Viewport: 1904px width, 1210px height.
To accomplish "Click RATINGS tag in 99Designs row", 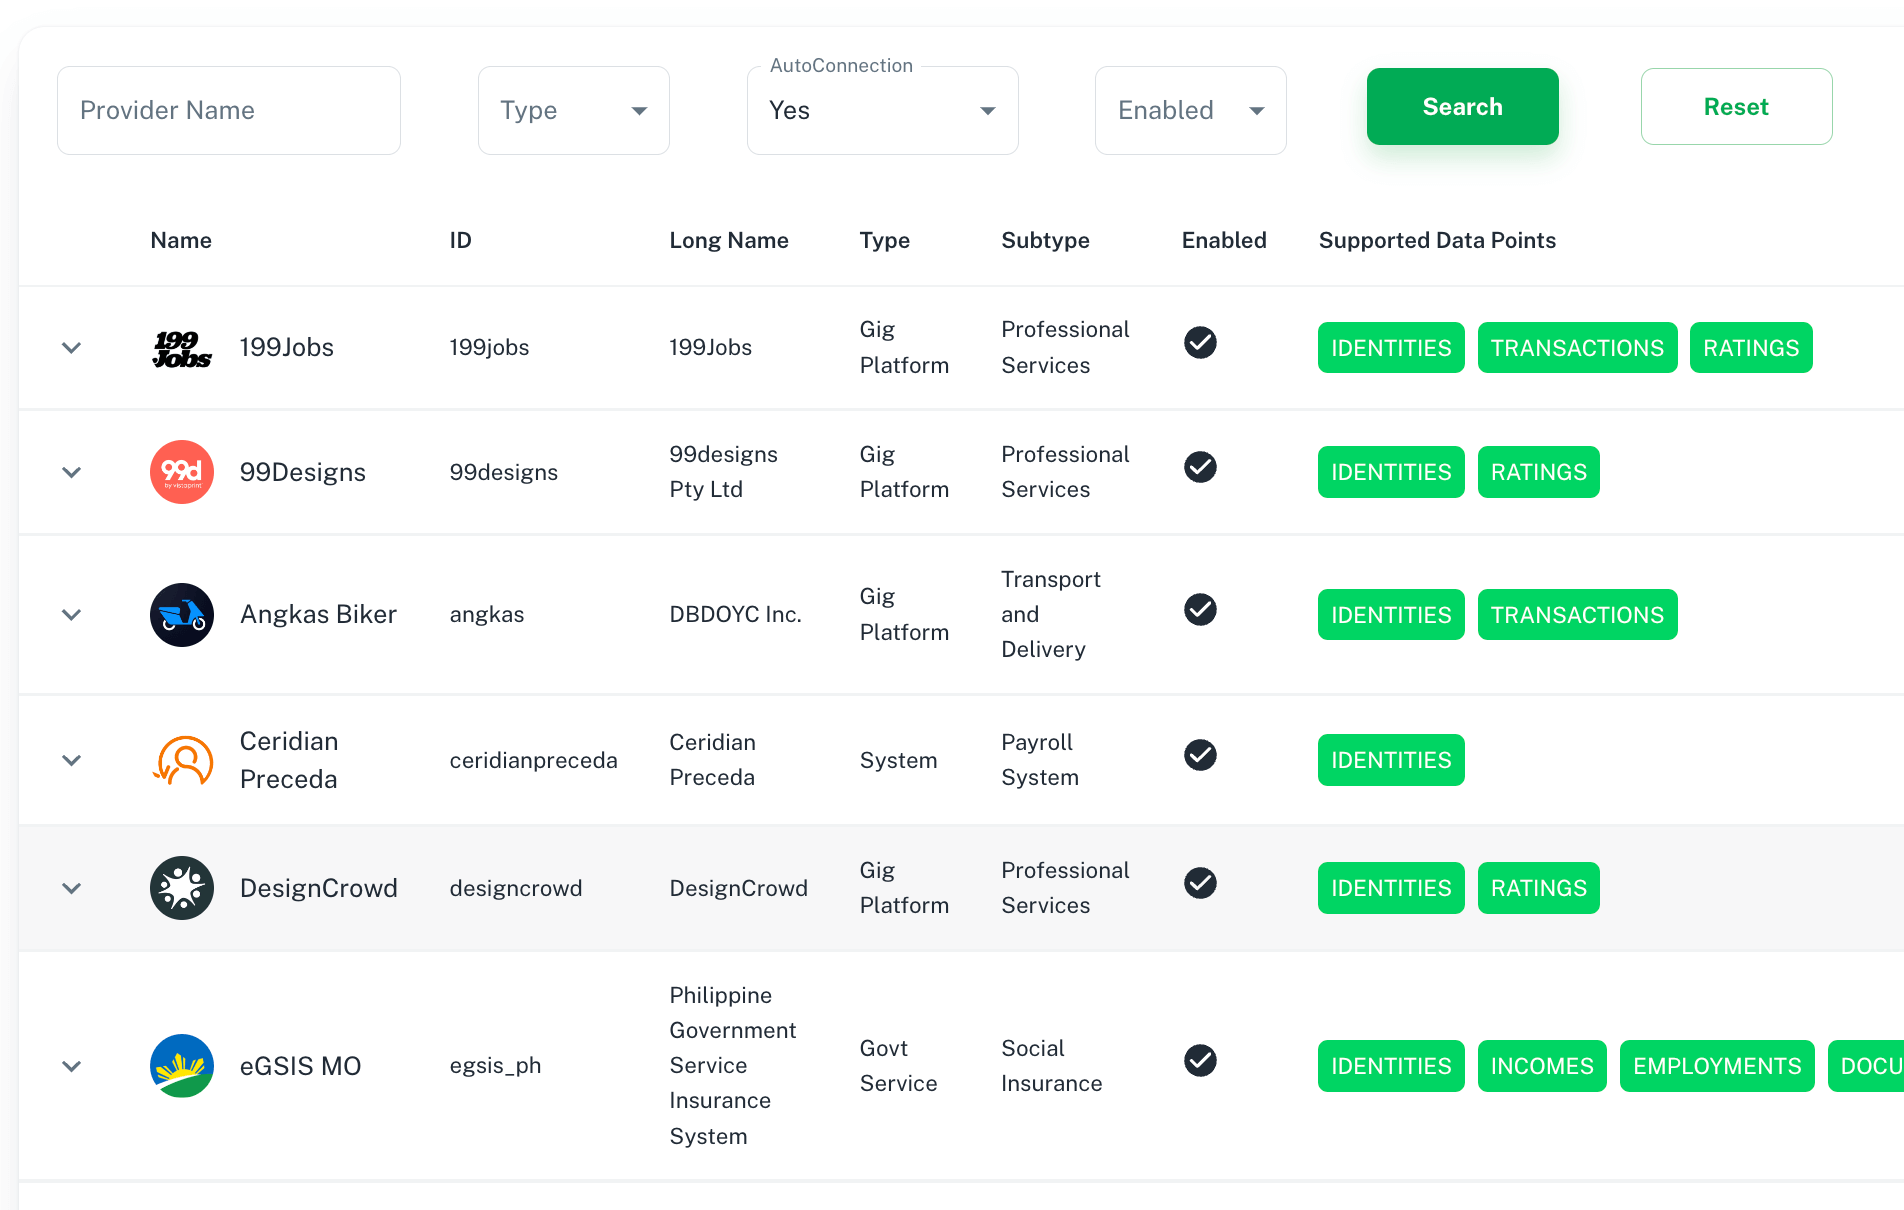I will 1539,472.
